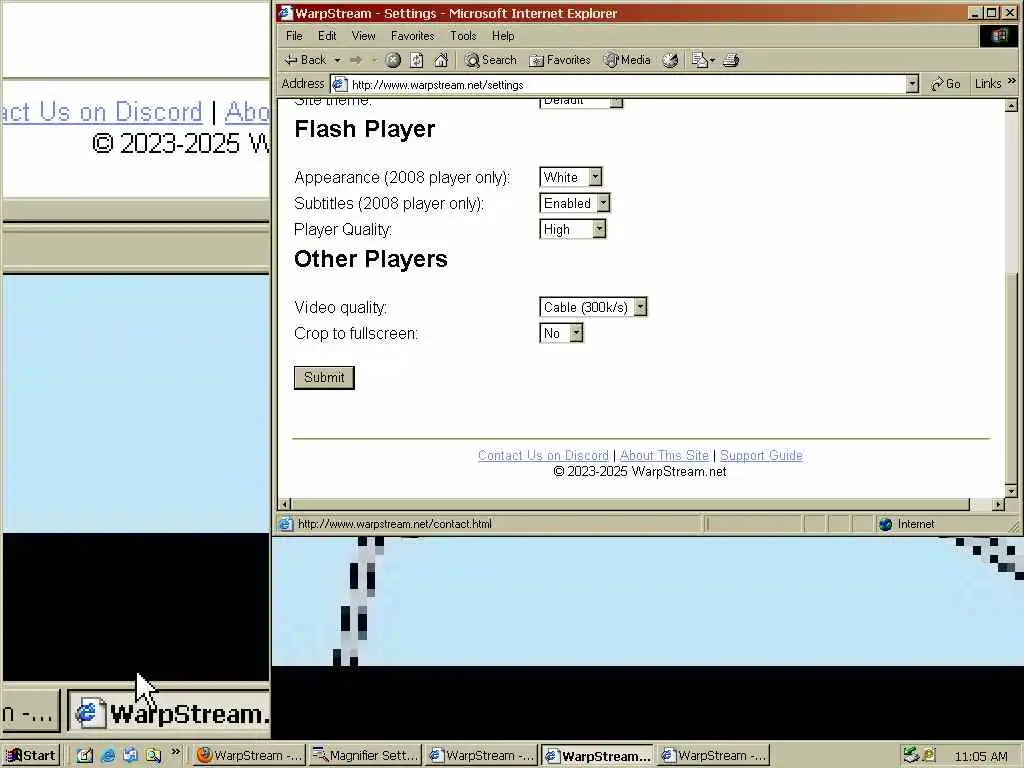This screenshot has width=1024, height=768.
Task: Click the Go button beside the address bar
Action: [946, 84]
